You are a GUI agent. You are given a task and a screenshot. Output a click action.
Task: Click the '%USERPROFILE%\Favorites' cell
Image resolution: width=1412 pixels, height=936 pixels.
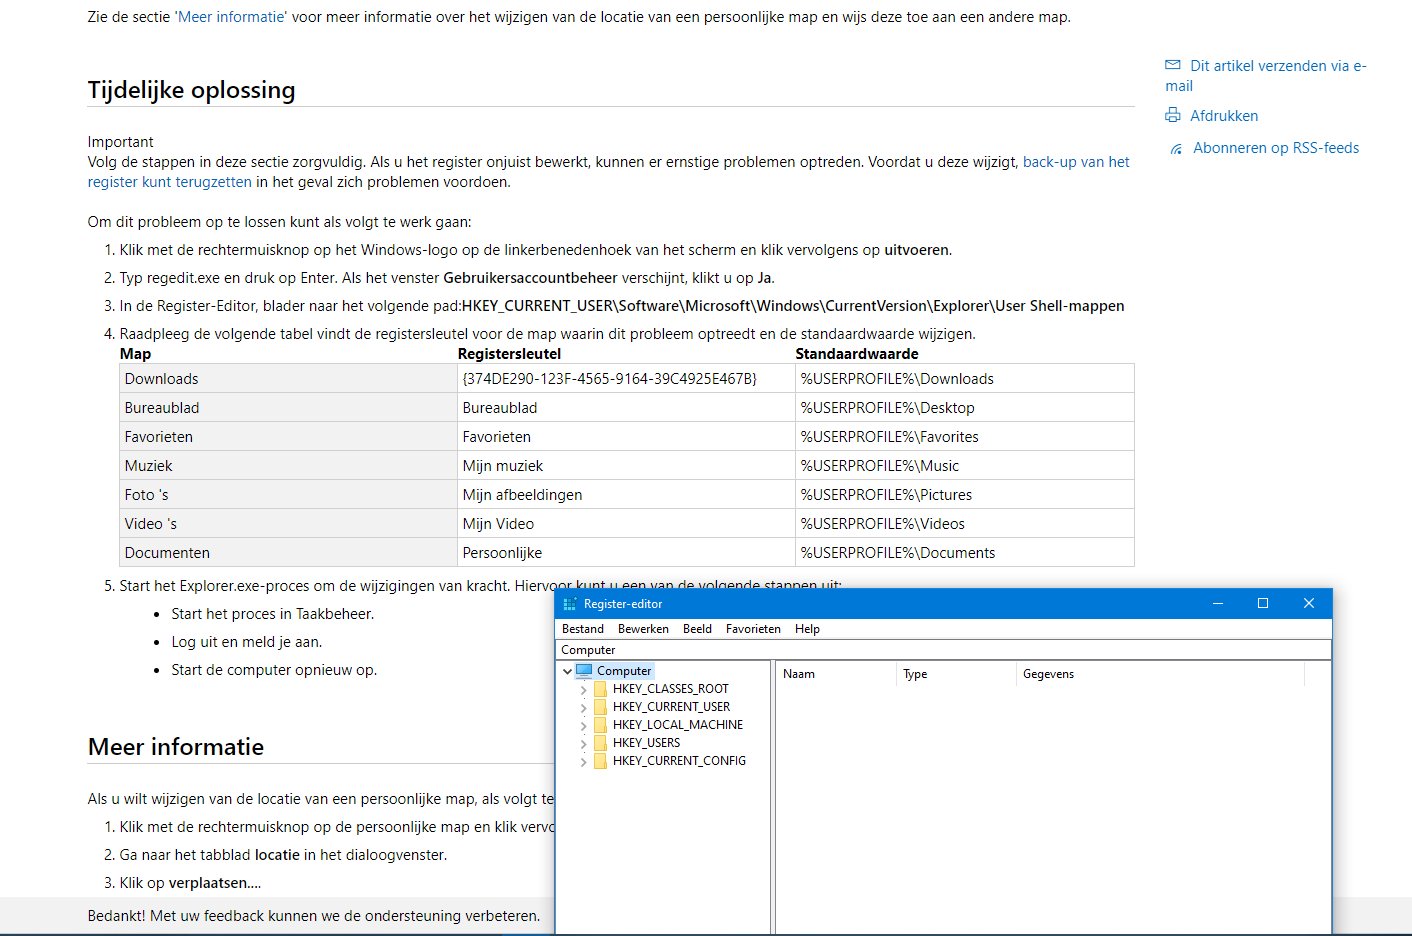(x=965, y=437)
